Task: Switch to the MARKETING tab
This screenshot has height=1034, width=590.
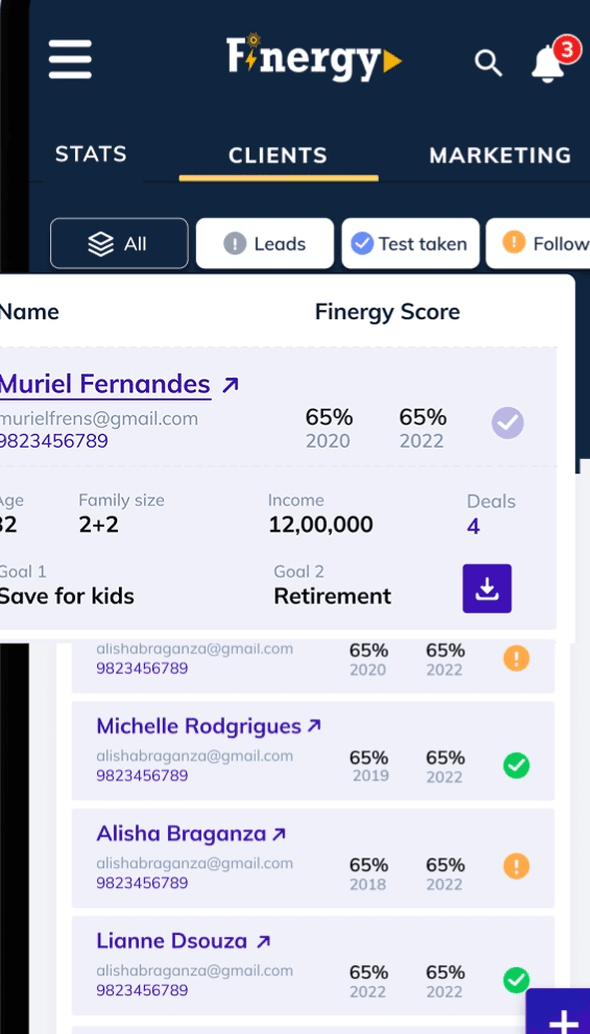Action: [500, 156]
